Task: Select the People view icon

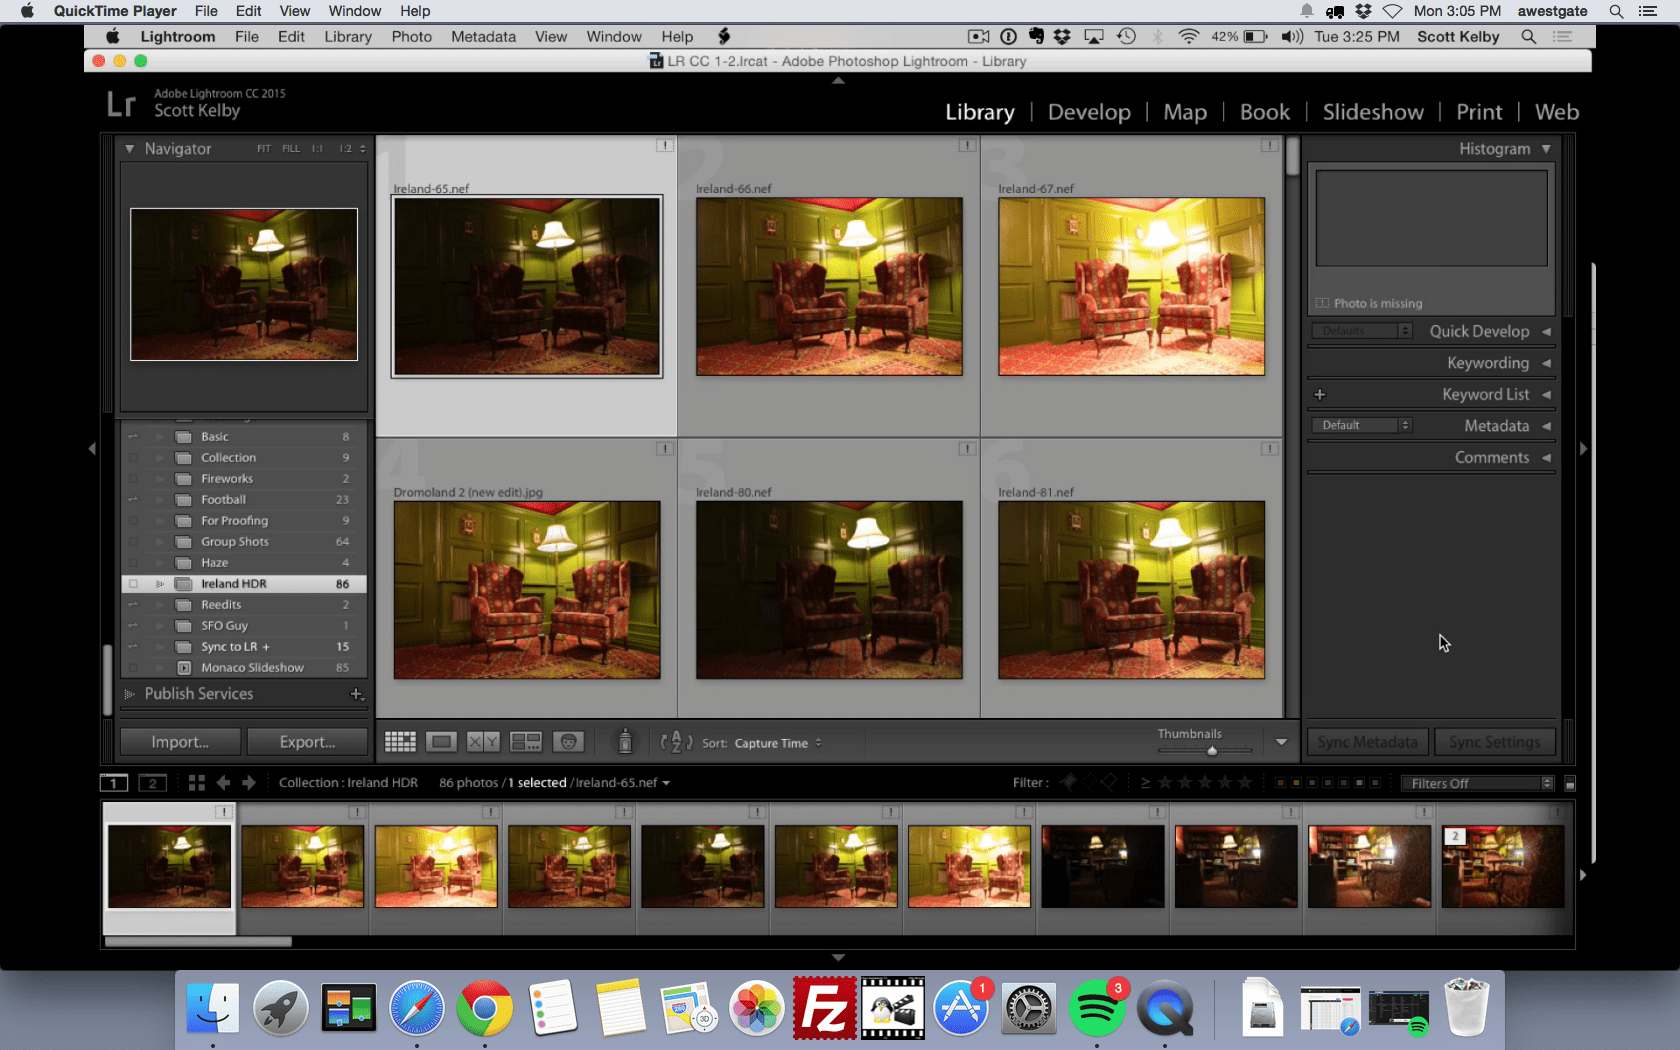Action: click(x=568, y=742)
